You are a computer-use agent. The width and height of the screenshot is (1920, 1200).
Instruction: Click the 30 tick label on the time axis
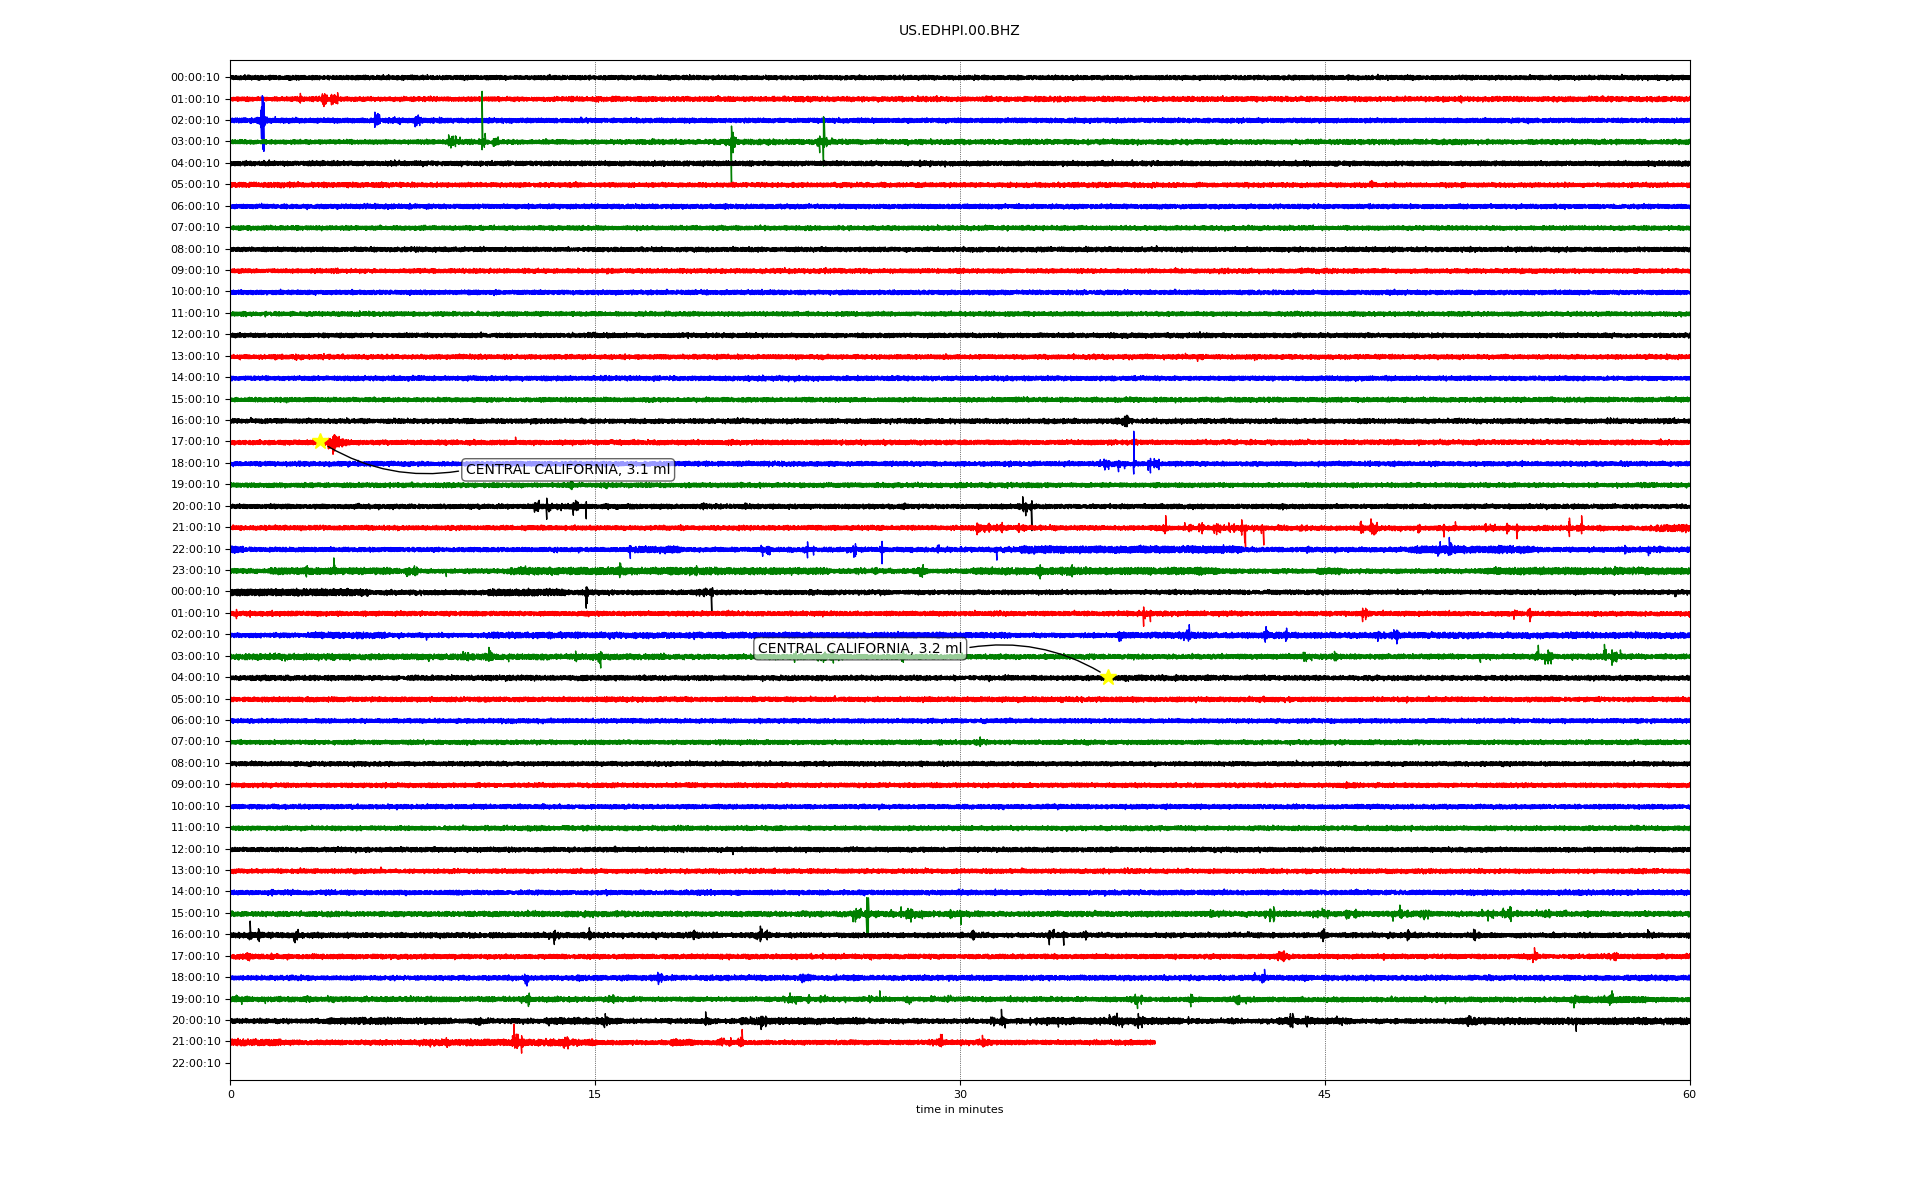click(x=960, y=1094)
